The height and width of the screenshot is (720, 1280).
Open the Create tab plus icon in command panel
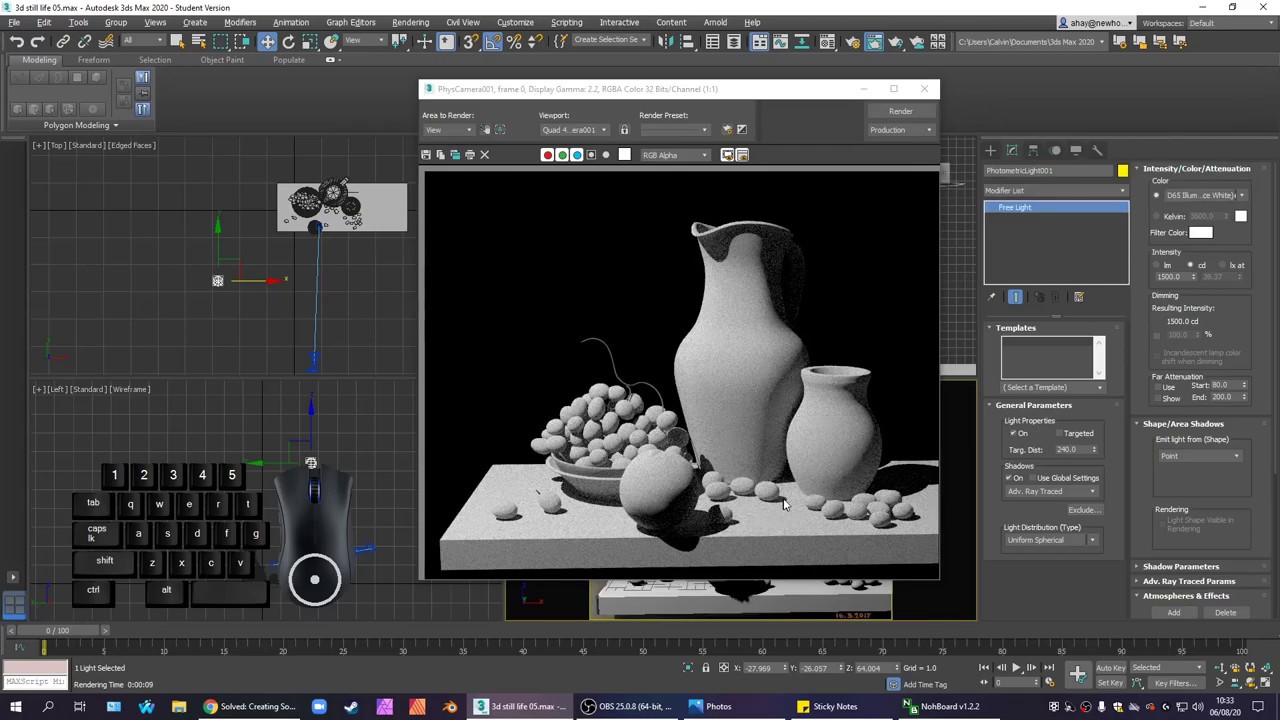coord(990,150)
